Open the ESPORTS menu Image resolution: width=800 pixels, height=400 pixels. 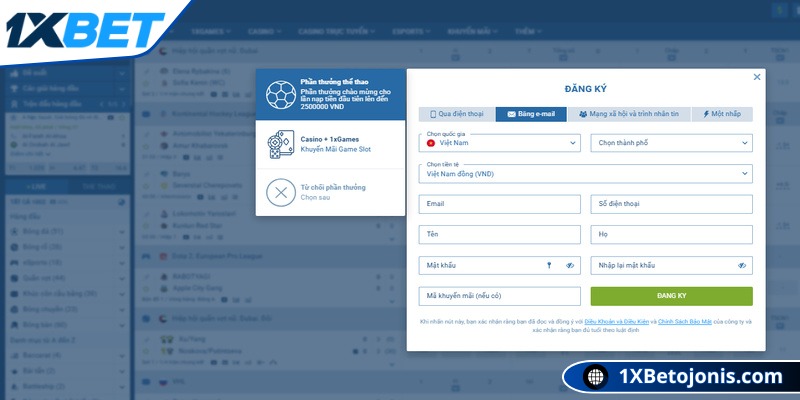412,32
